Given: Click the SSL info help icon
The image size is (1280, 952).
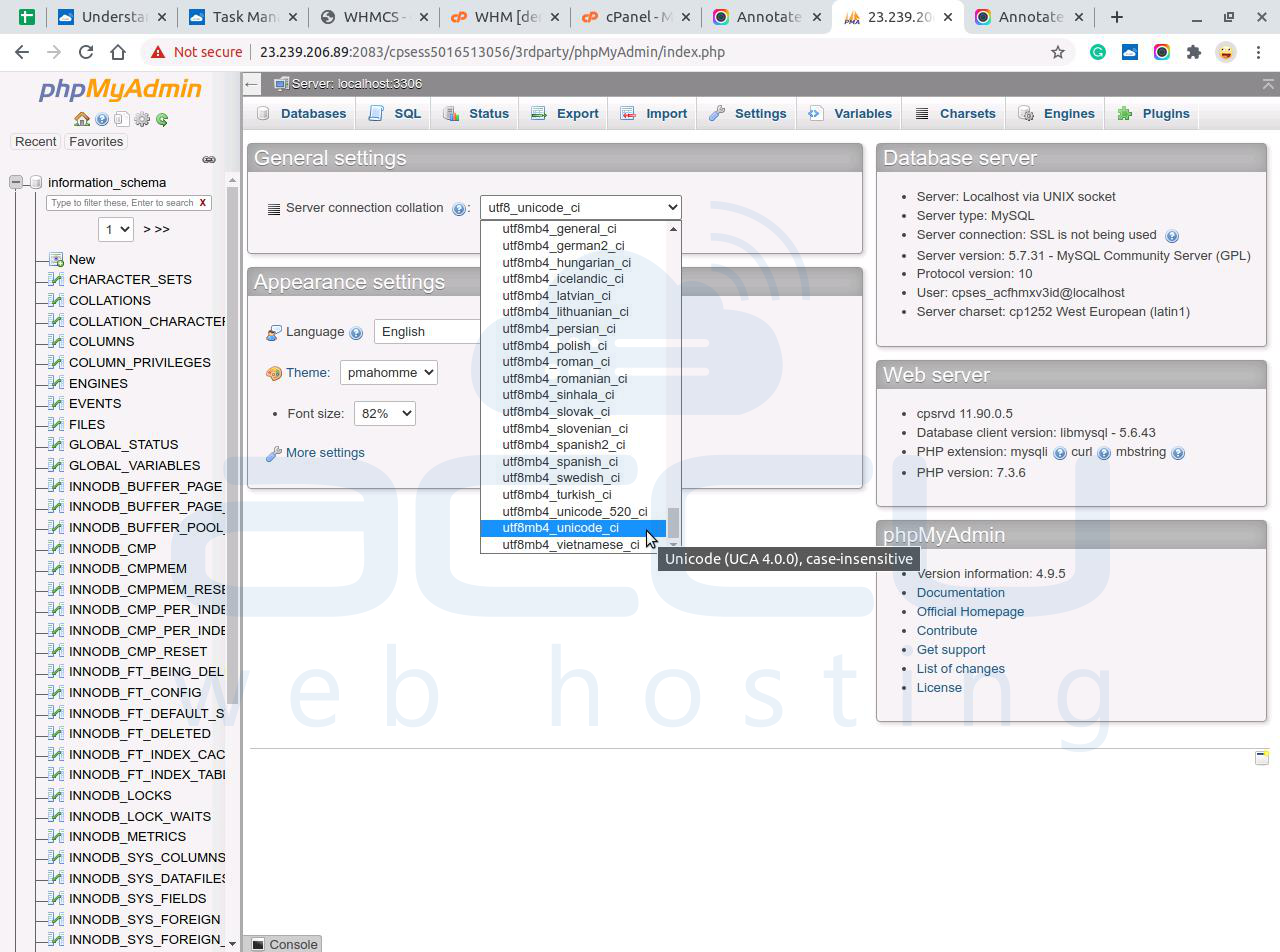Looking at the screenshot, I should [x=1172, y=236].
